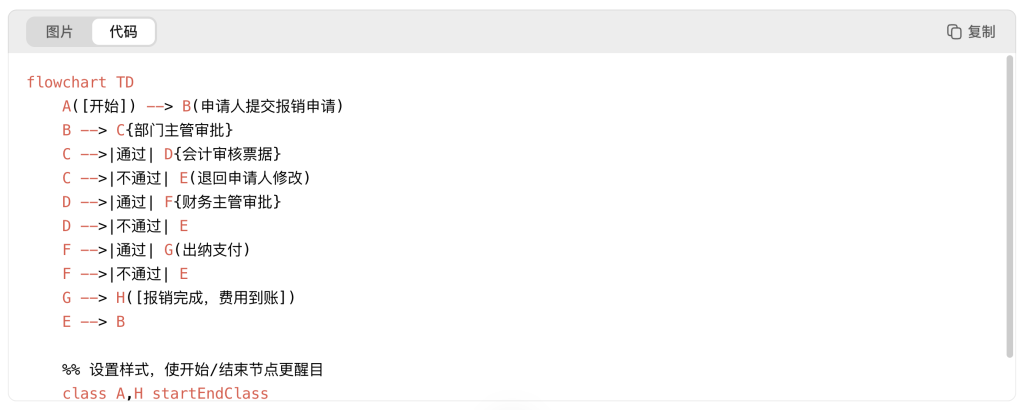Click the "TD" direction keyword

[124, 82]
